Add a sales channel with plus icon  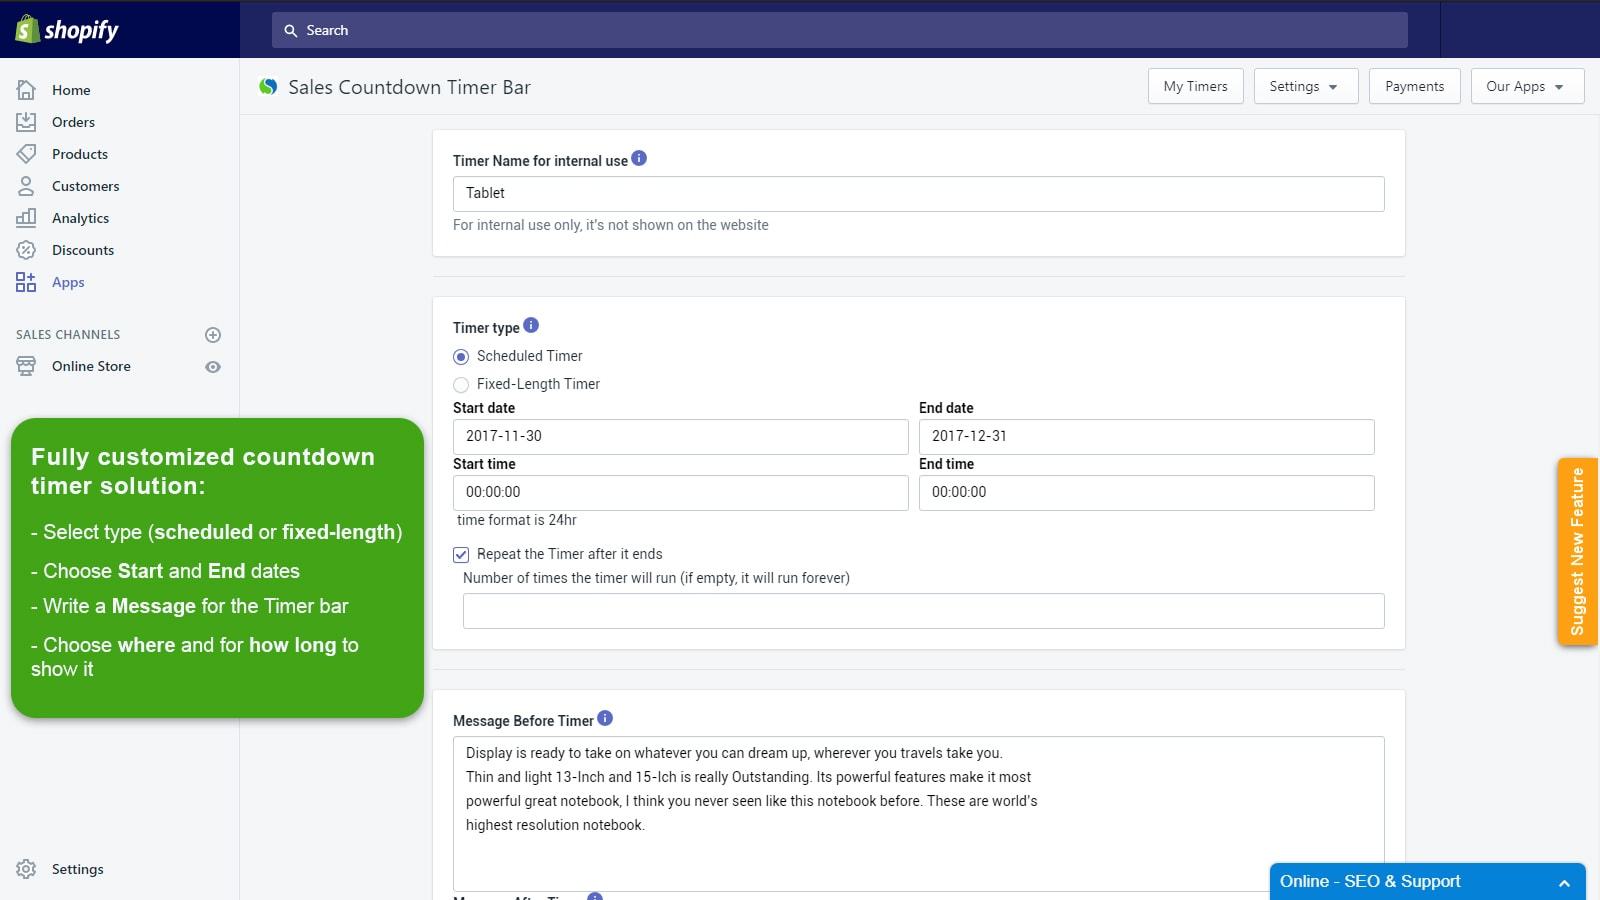point(213,335)
